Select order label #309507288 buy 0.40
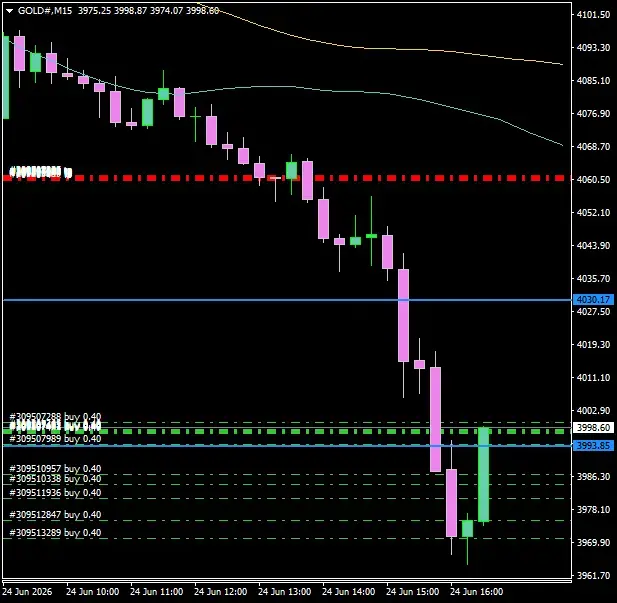 point(55,416)
